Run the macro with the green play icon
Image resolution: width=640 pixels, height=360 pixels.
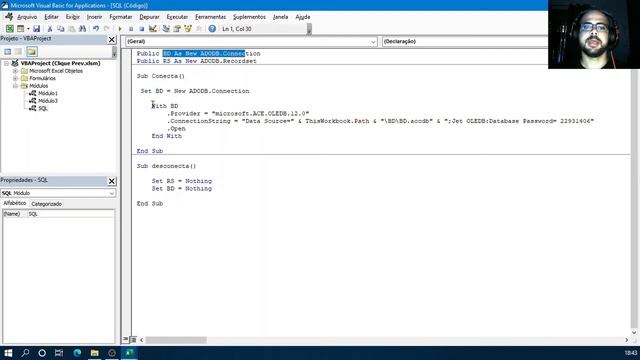pos(120,29)
